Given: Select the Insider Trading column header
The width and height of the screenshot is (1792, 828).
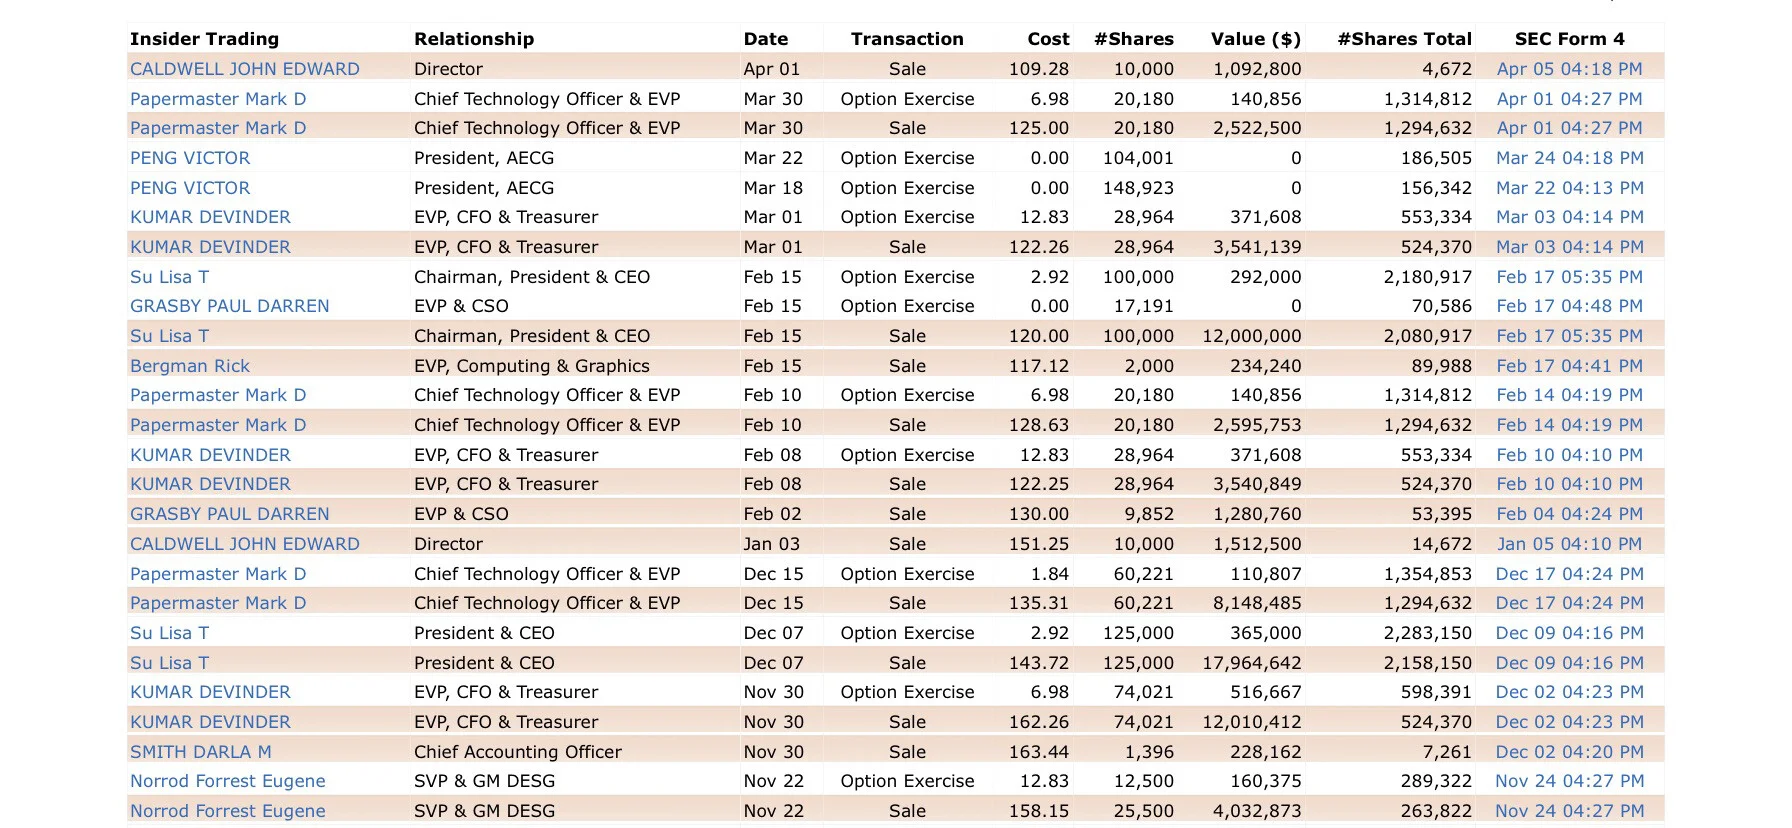Looking at the screenshot, I should [204, 39].
